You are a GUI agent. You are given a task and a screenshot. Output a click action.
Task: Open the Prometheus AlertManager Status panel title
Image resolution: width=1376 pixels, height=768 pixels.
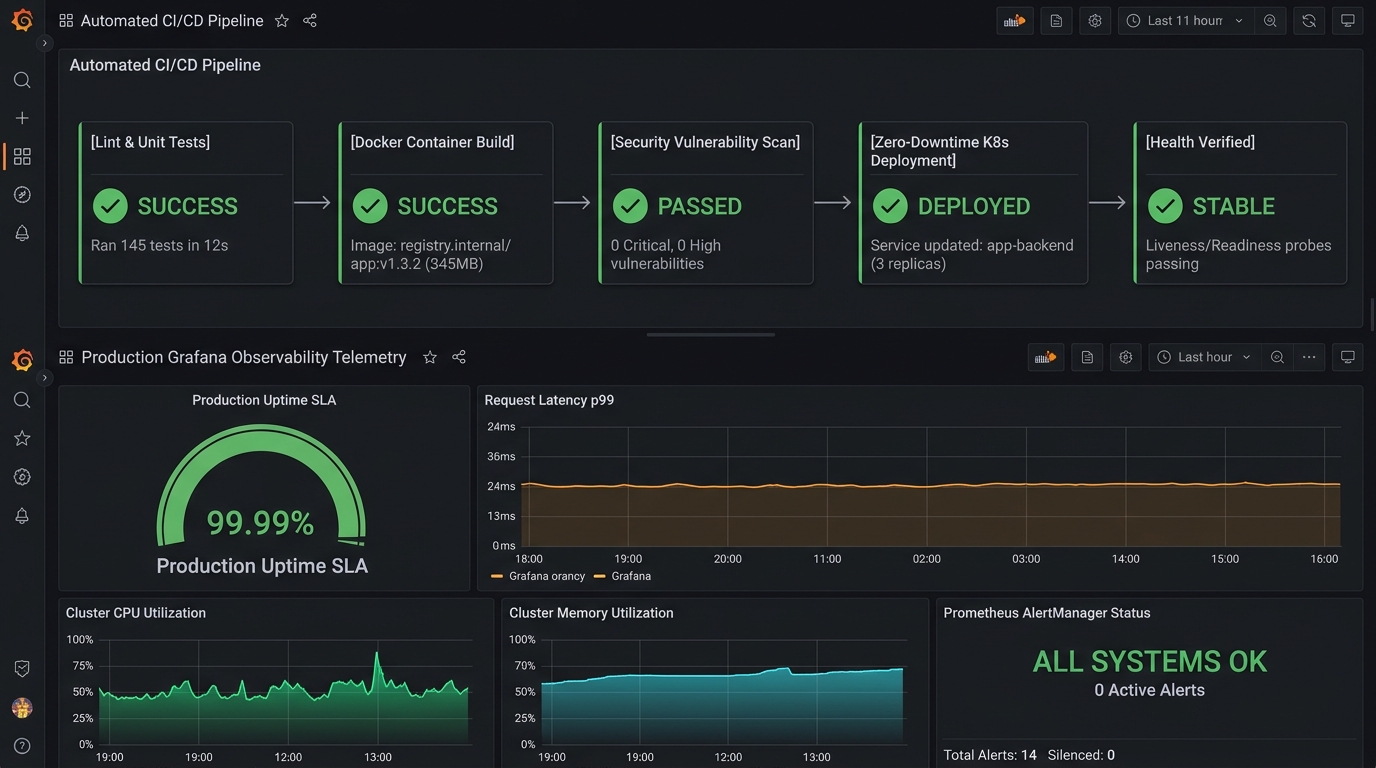[1047, 613]
